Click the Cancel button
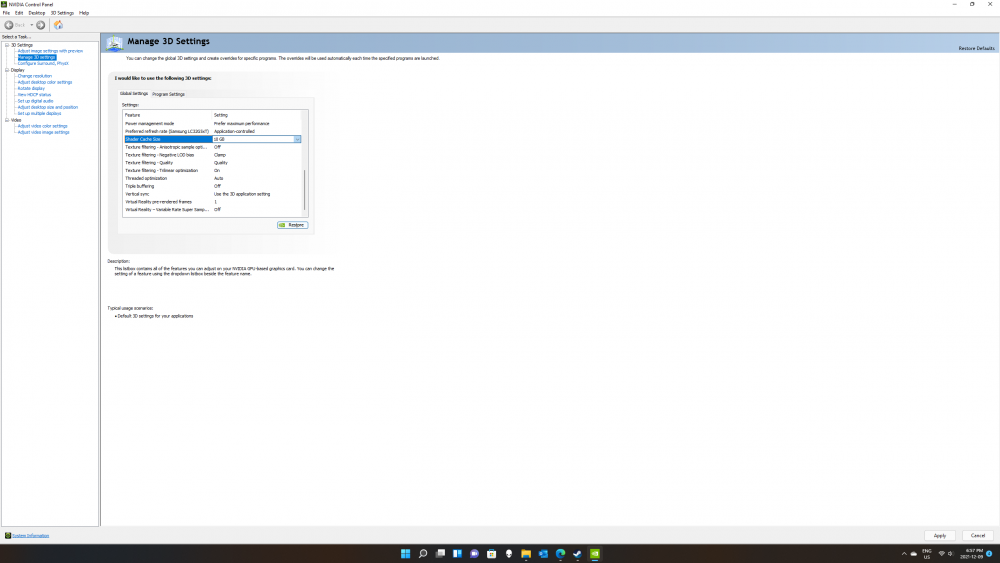This screenshot has width=1000, height=563. [x=978, y=536]
